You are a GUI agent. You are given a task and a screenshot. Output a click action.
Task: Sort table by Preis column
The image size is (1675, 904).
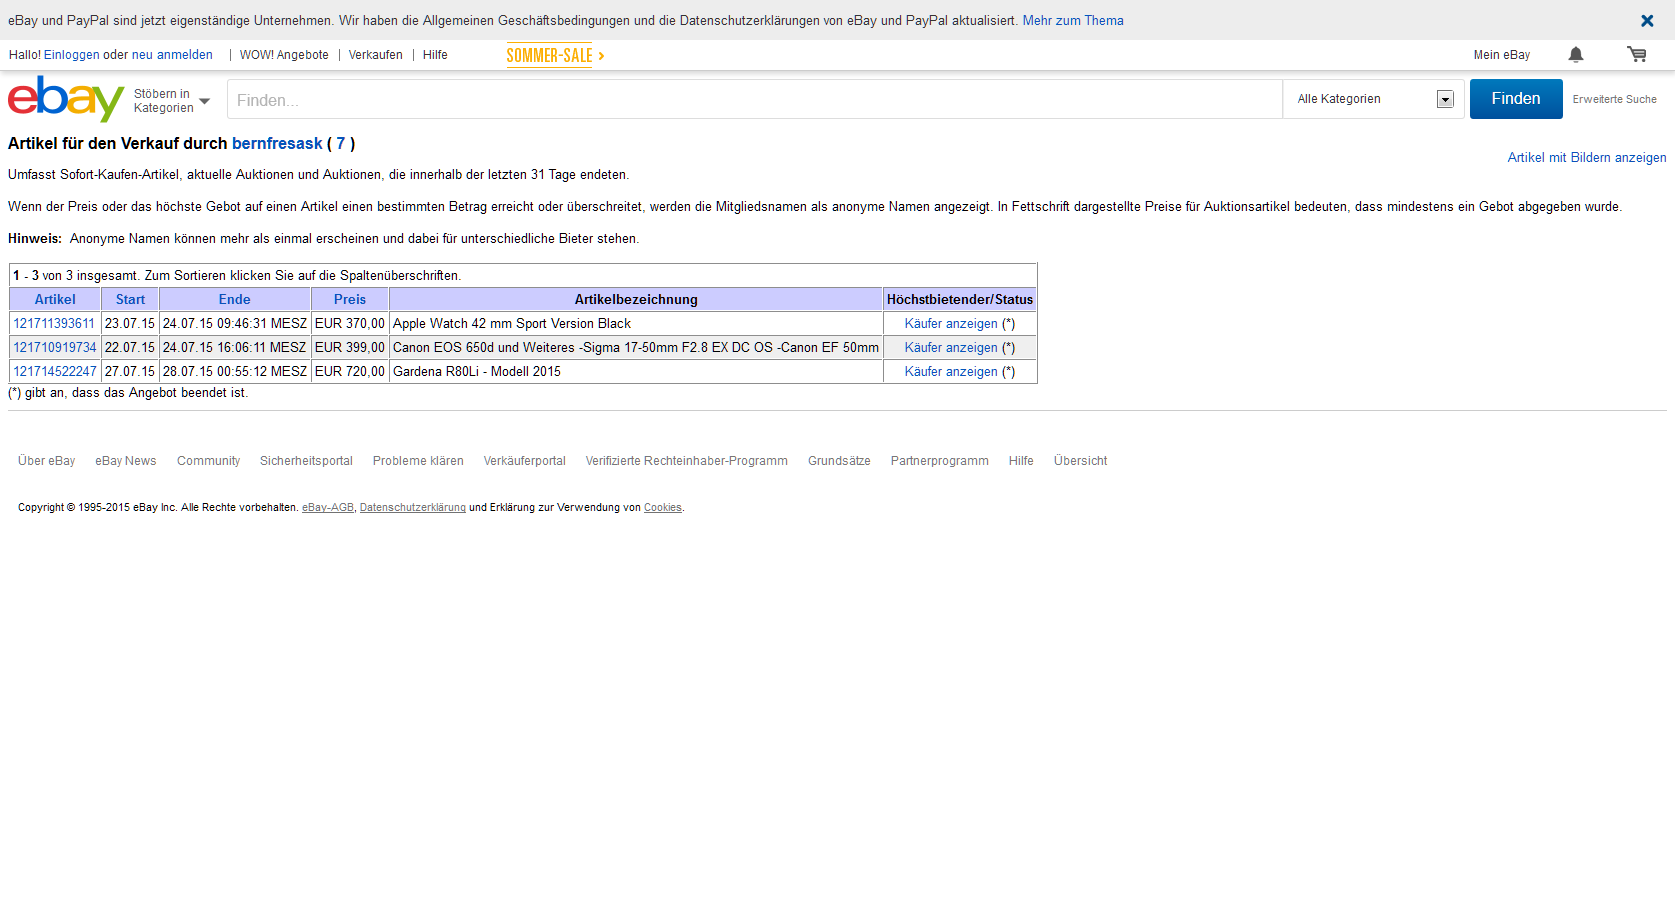[350, 299]
